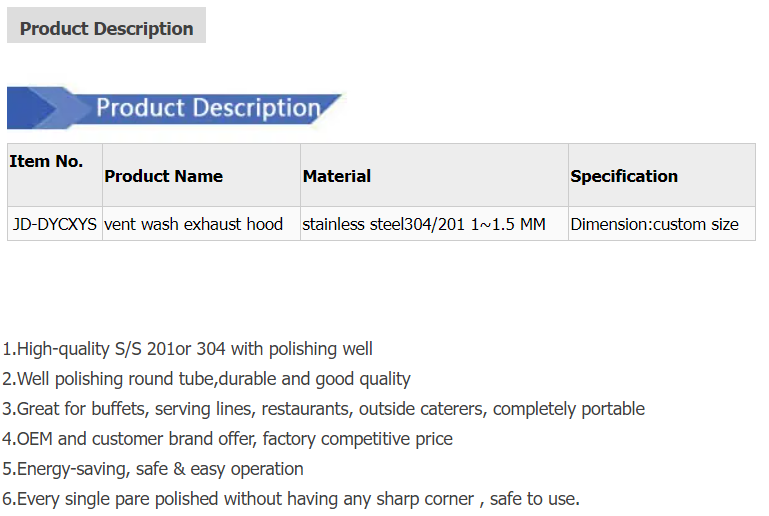Click line 2 about polishing round tube
Viewport: 769px width, 516px height.
[x=206, y=379]
